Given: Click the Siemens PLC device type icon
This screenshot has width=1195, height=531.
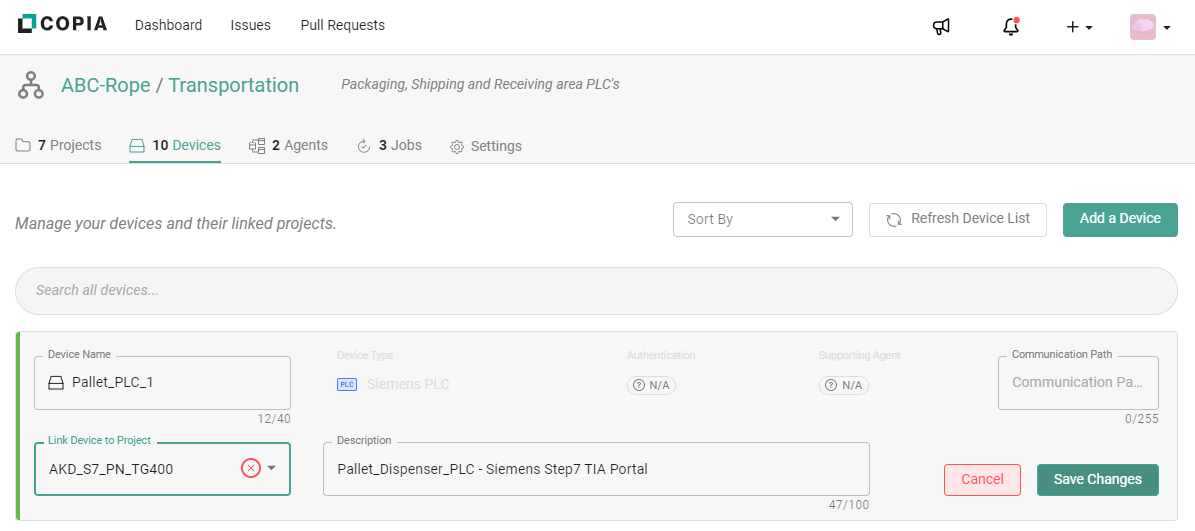Looking at the screenshot, I should [347, 384].
